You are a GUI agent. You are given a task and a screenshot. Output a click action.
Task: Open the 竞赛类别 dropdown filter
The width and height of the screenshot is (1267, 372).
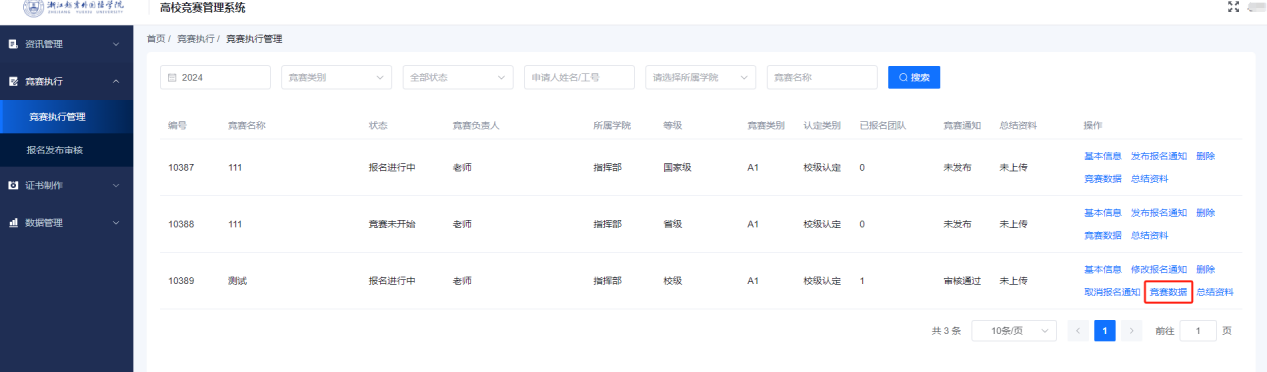335,77
